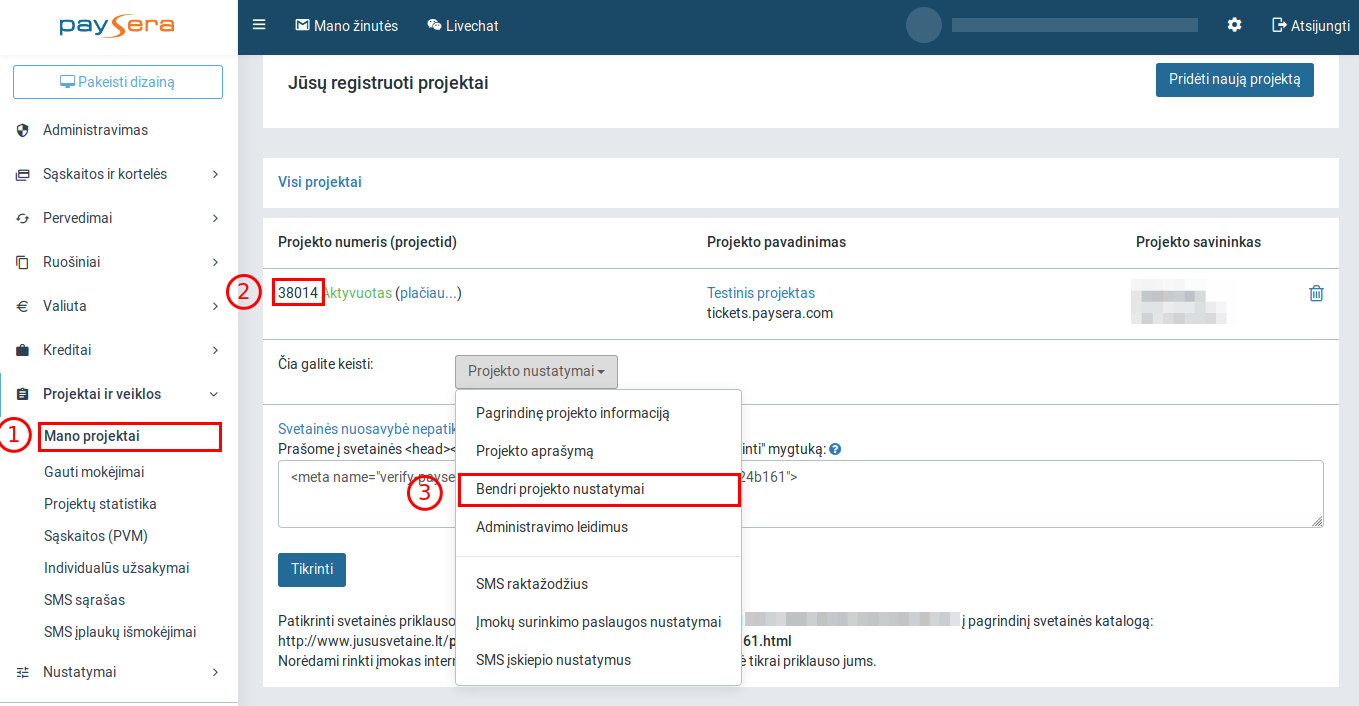Open Individualūs užsakymai submenu item
Viewport: 1359px width, 706px height.
pyautogui.click(x=116, y=568)
